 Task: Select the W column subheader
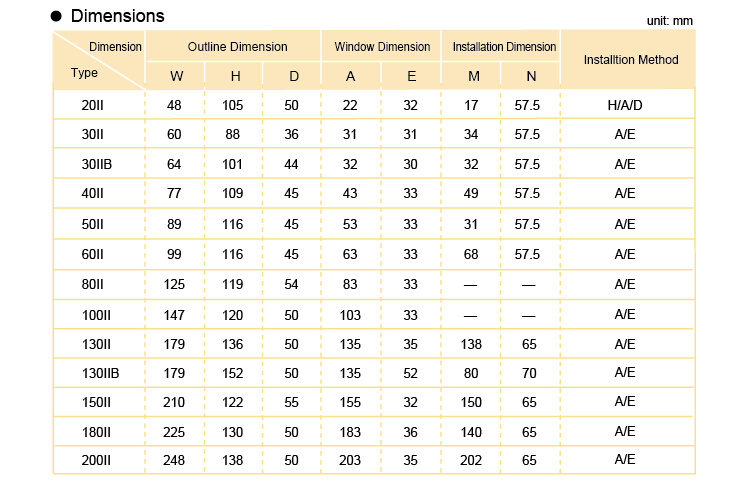pos(176,76)
